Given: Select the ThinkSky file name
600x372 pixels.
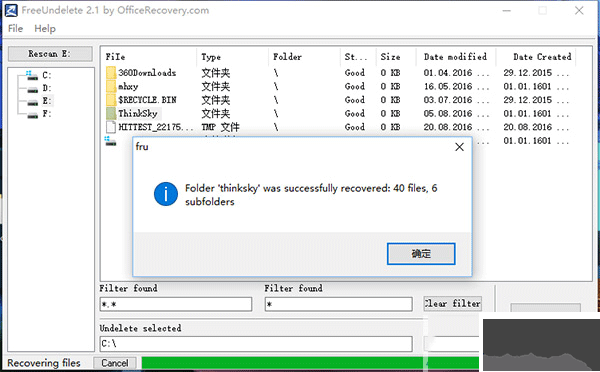Looking at the screenshot, I should pos(138,114).
